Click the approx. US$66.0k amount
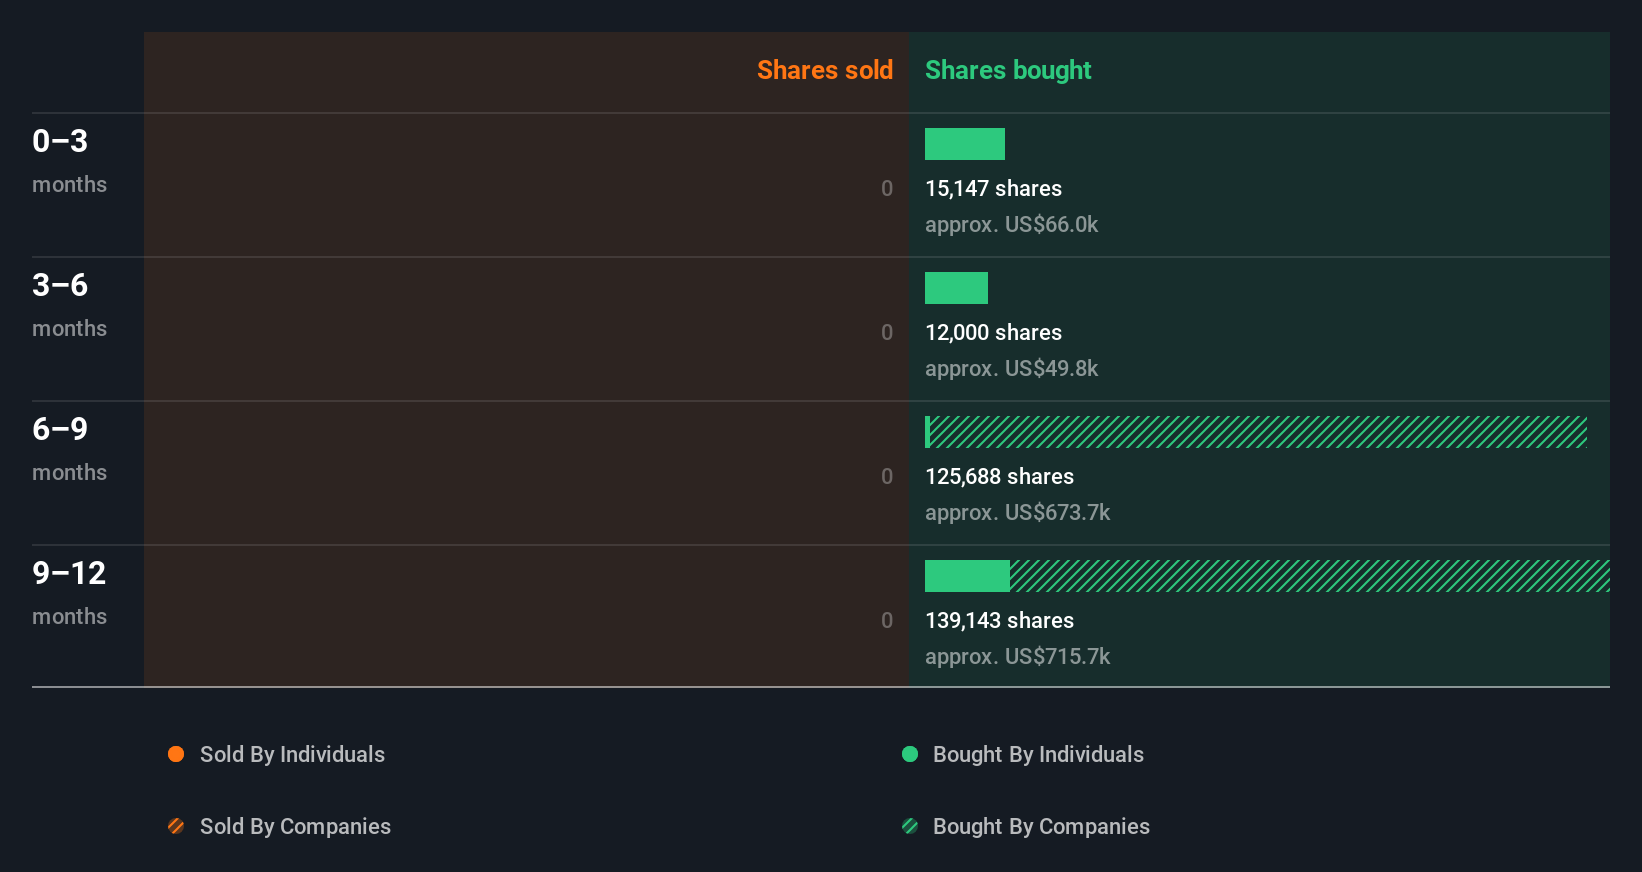 (1011, 225)
